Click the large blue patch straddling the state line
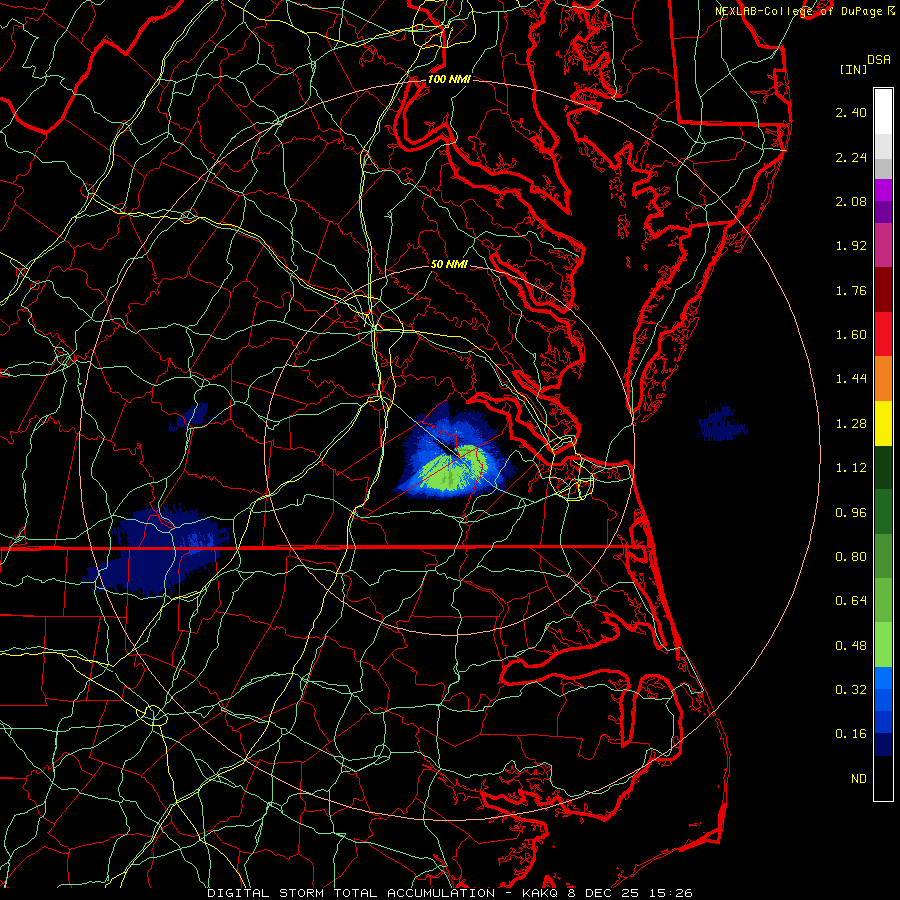This screenshot has height=900, width=900. (158, 551)
